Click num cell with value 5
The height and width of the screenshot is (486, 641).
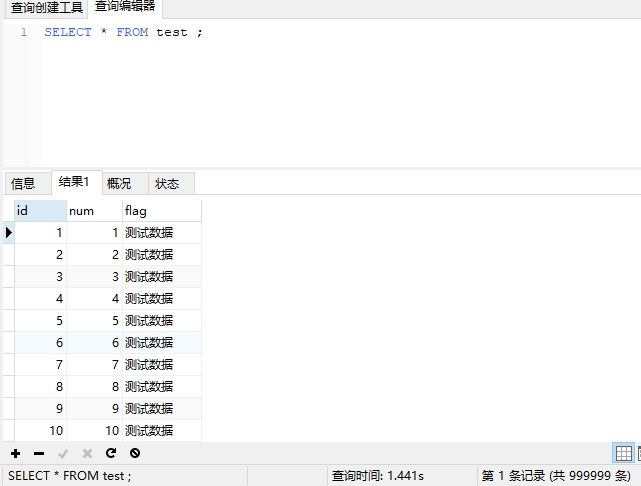coord(94,321)
